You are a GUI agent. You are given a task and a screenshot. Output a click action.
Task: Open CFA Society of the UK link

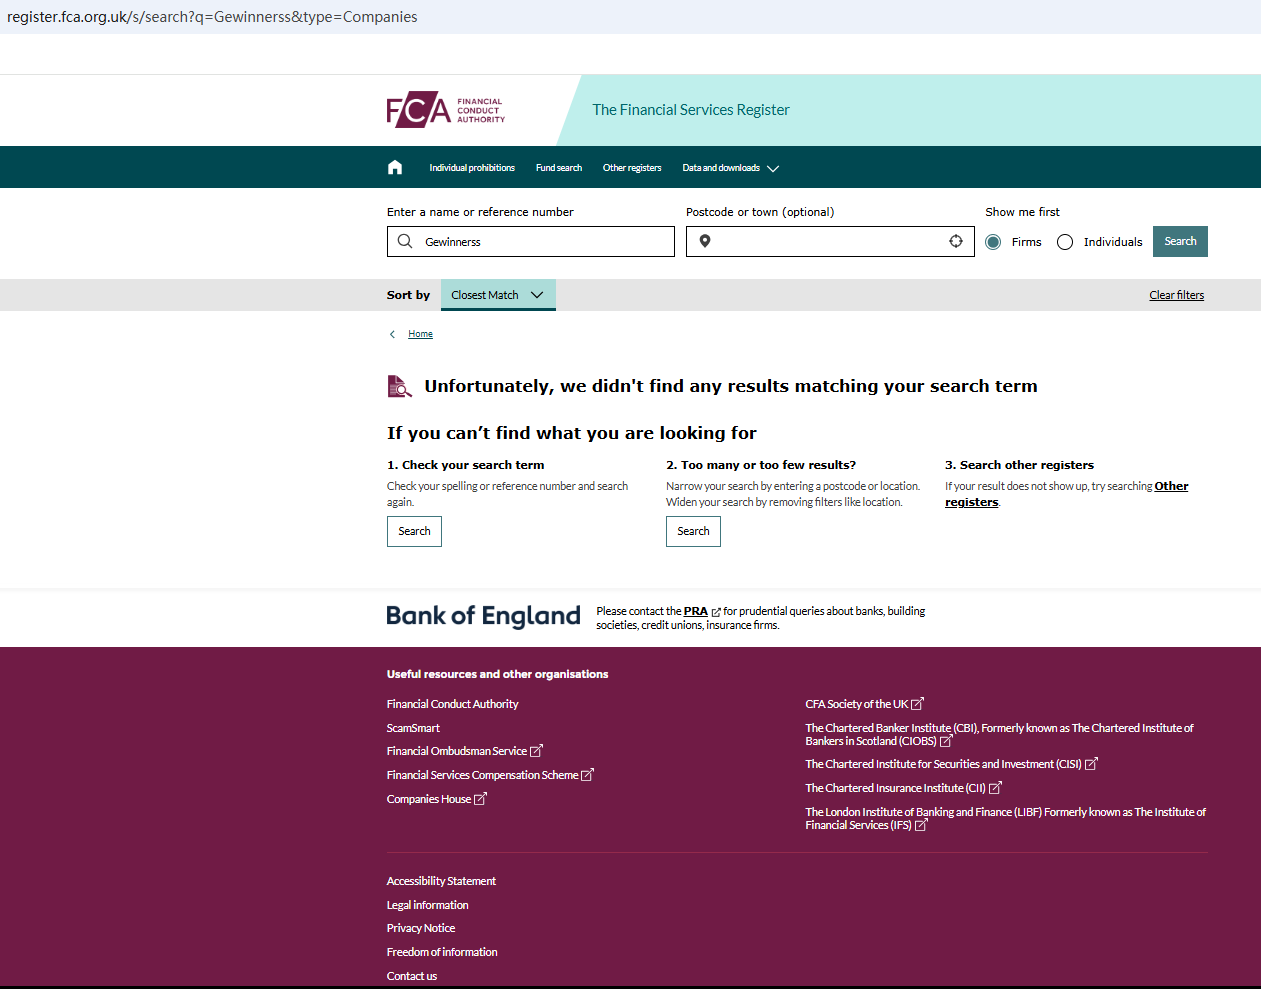(x=857, y=704)
